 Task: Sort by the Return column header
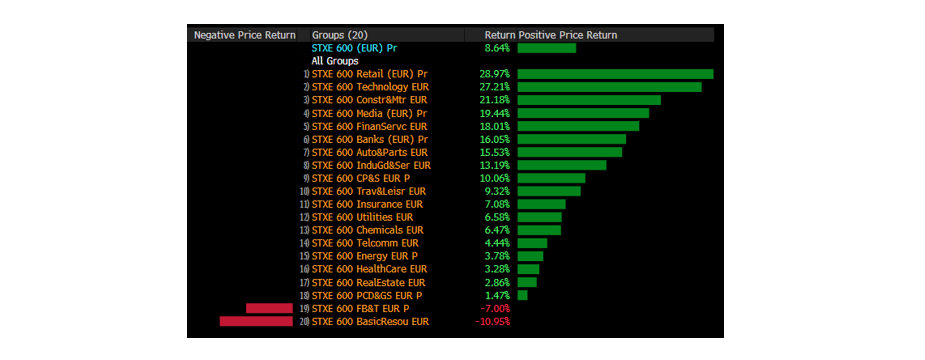click(x=500, y=35)
